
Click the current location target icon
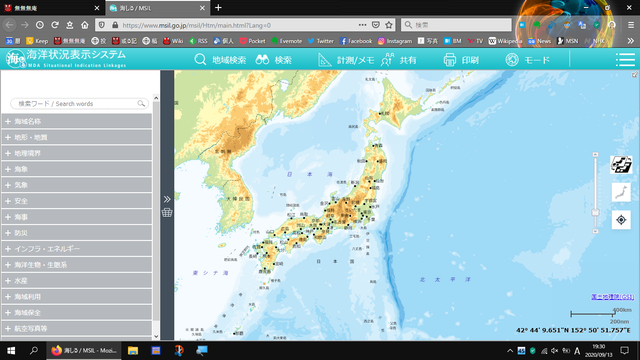tap(621, 220)
